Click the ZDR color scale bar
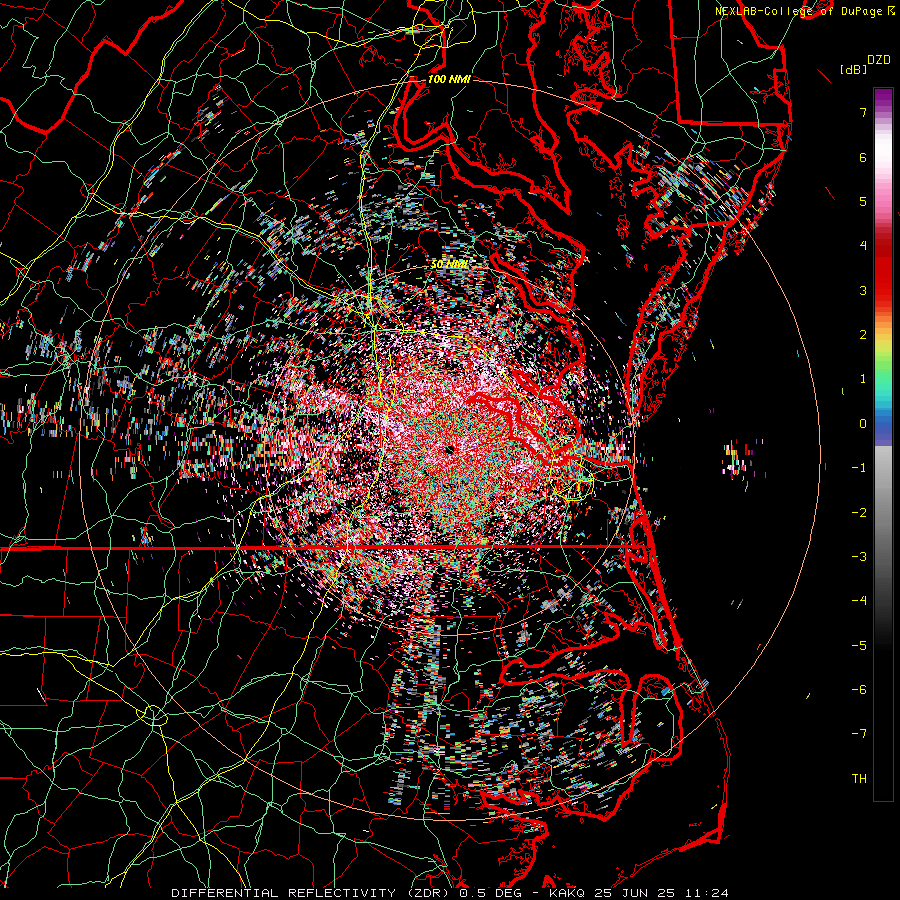900x900 pixels. 883,444
